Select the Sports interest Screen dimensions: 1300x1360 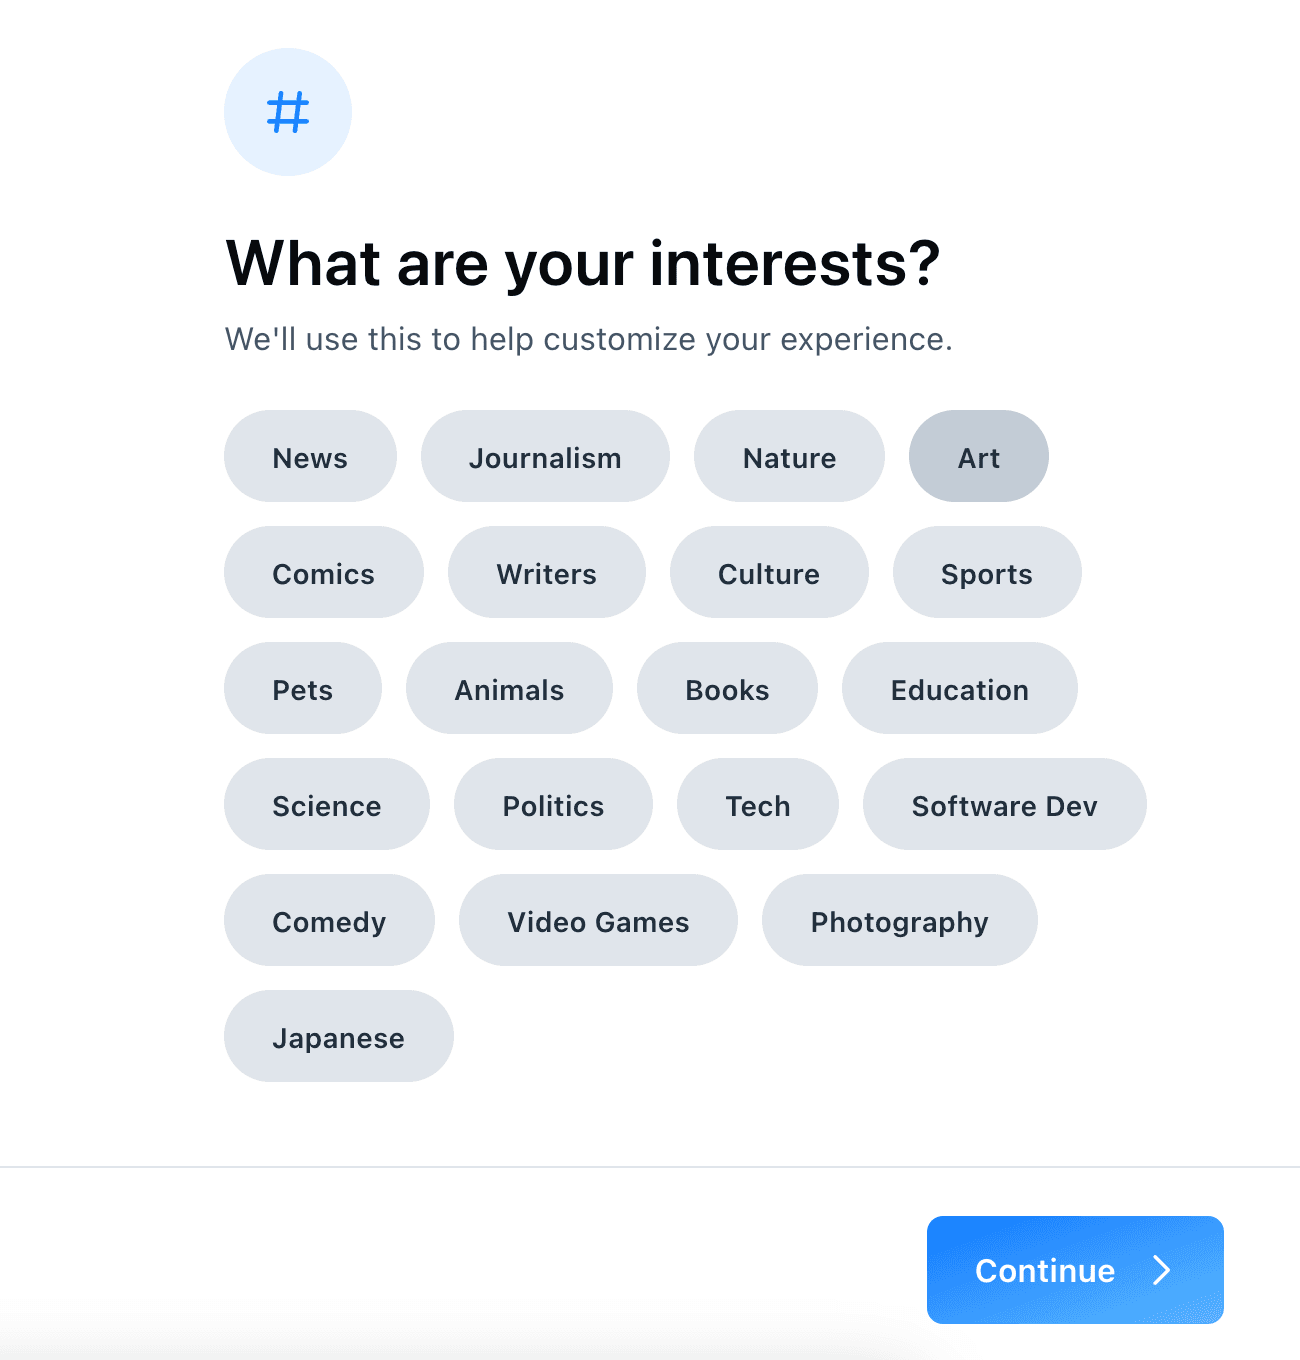986,573
